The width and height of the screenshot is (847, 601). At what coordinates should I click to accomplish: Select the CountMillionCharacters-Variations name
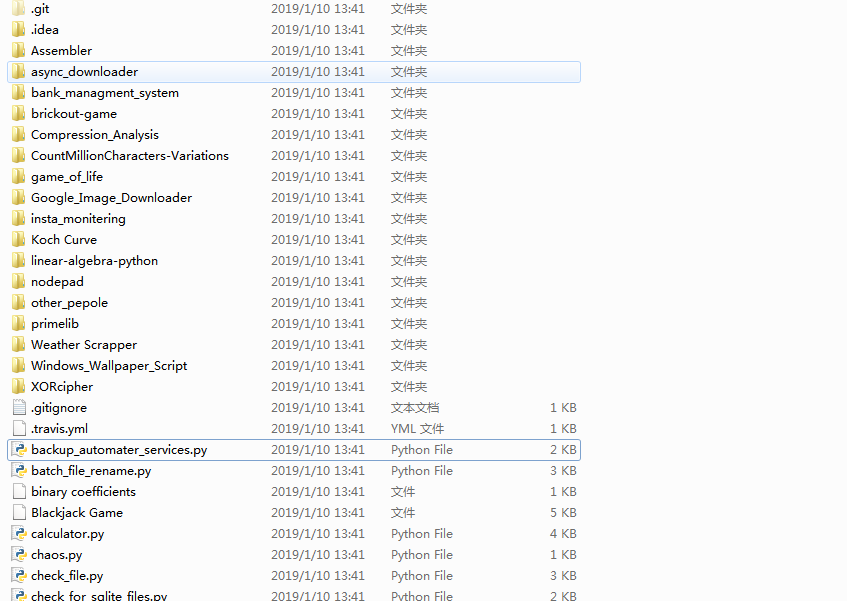(130, 156)
